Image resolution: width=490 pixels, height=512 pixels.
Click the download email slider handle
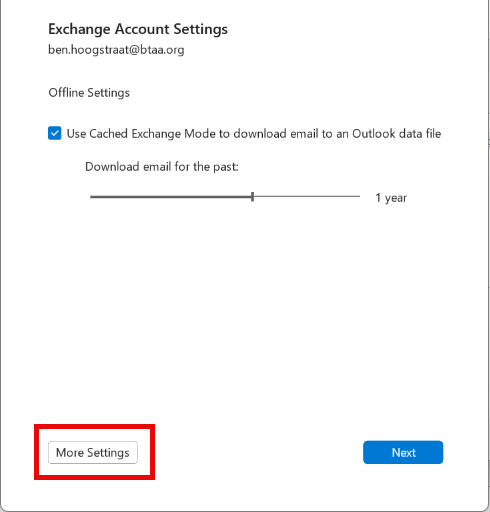pos(252,197)
